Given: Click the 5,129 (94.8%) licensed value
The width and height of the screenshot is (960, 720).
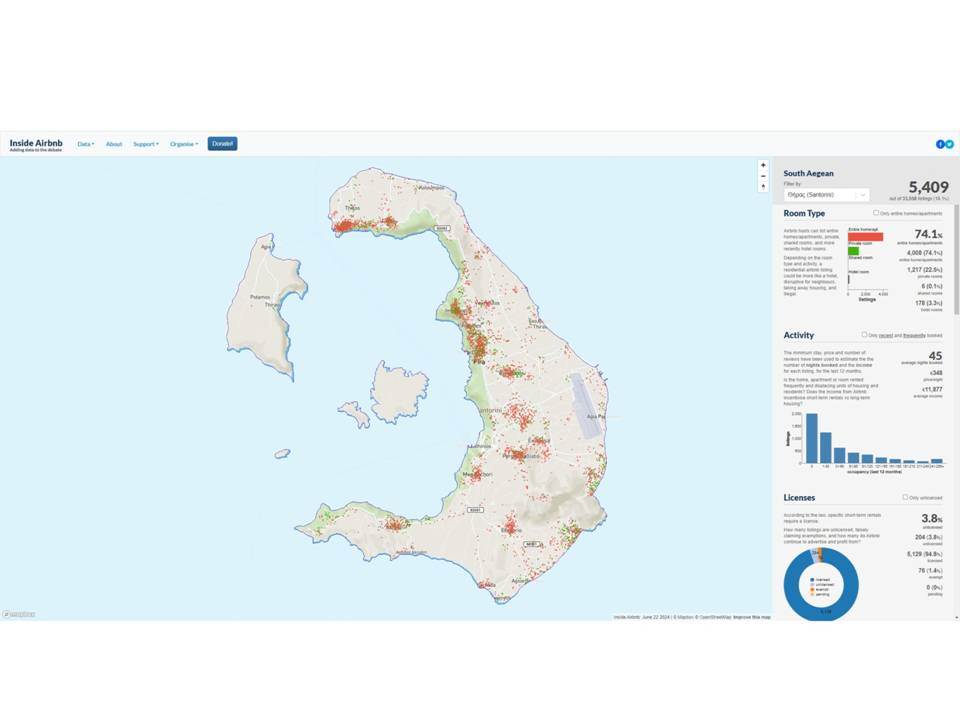Looking at the screenshot, I should click(x=924, y=554).
